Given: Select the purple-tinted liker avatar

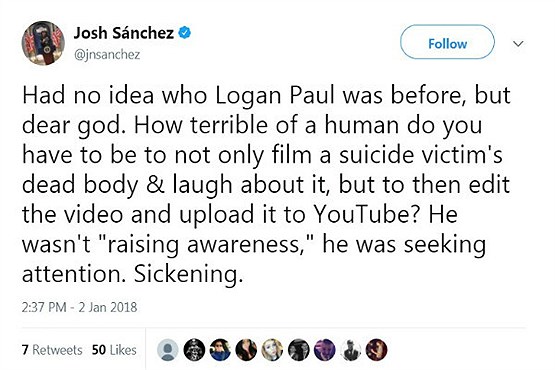Looking at the screenshot, I should point(325,350).
